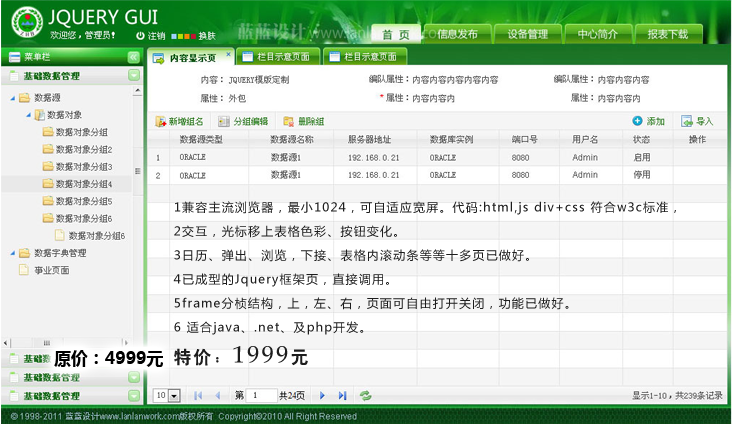Select 数据对象 folder in the tree
Image resolution: width=734 pixels, height=426 pixels.
[64, 115]
